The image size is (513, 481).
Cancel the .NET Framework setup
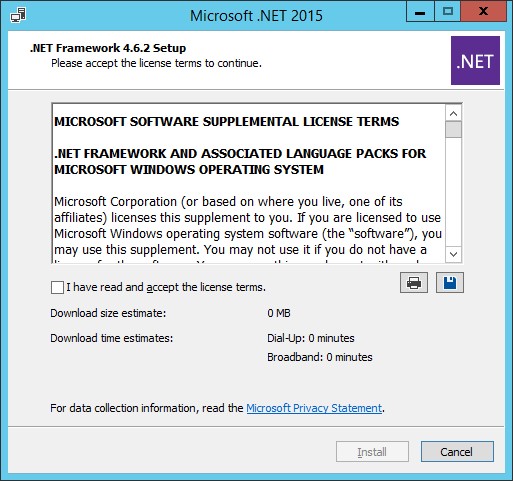point(457,452)
